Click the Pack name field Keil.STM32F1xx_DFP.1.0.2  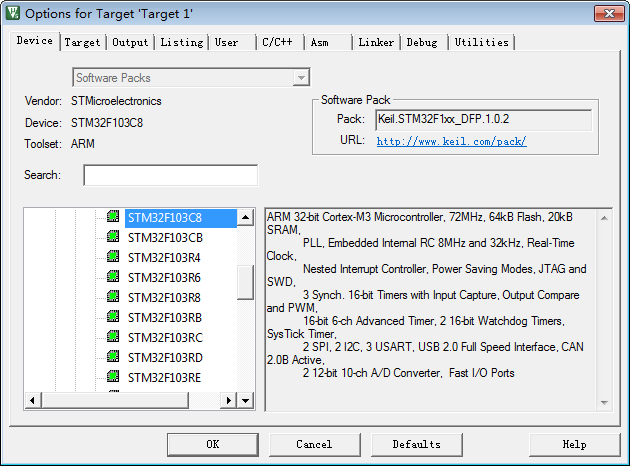[x=484, y=120]
